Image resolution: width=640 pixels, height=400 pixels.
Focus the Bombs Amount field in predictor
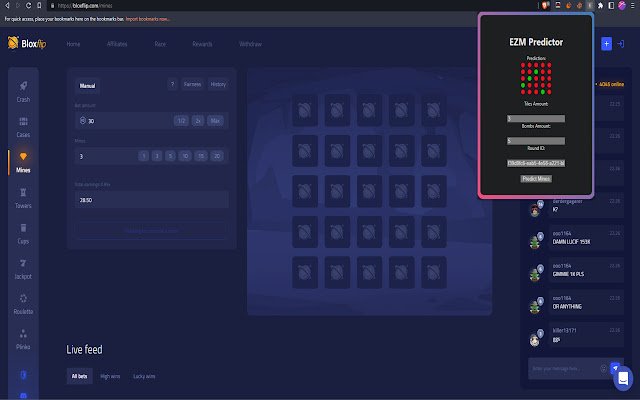pyautogui.click(x=536, y=141)
